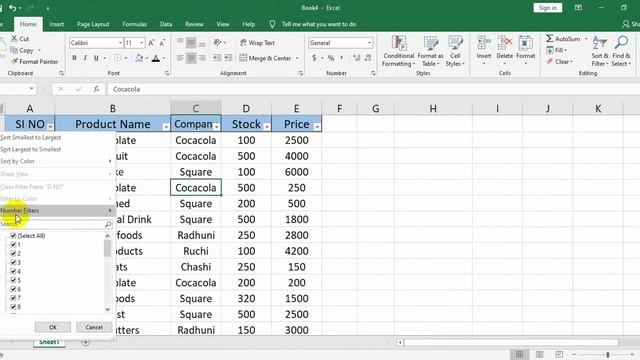Open the Product Name filter dropdown
Screen dimensions: 640x360
tap(166, 127)
